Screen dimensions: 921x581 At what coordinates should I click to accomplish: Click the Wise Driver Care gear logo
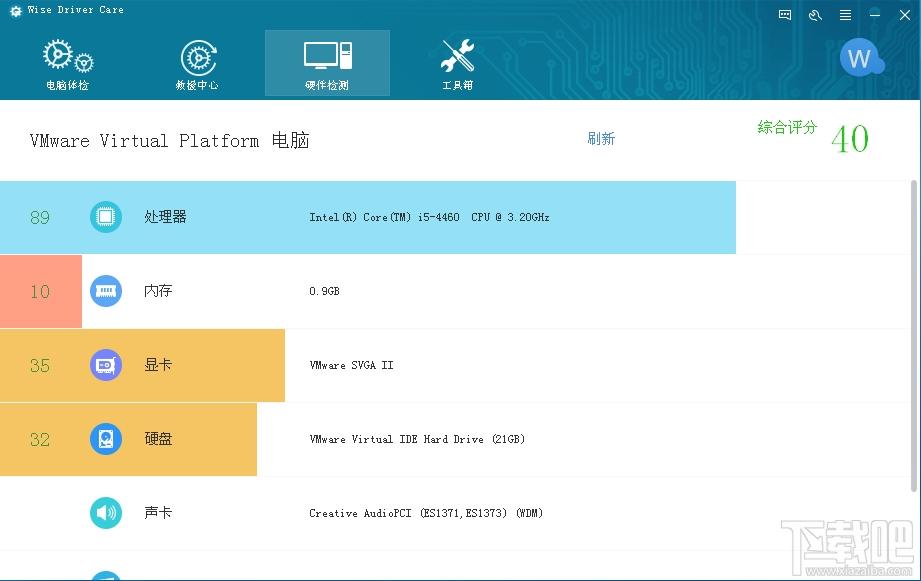(x=15, y=10)
